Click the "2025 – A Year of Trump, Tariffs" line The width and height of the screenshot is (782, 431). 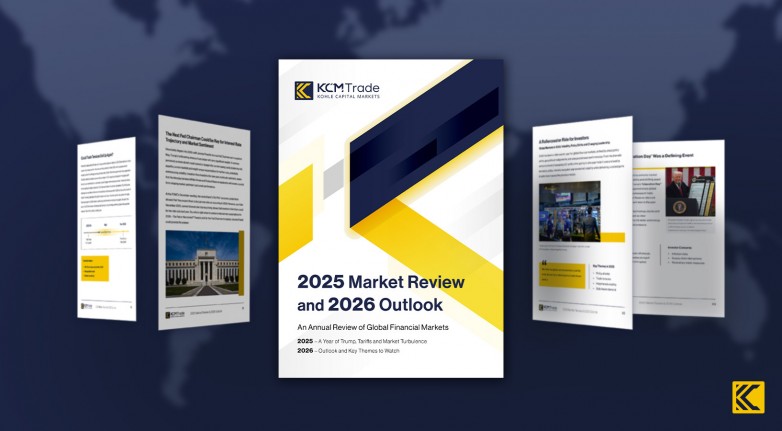(362, 341)
